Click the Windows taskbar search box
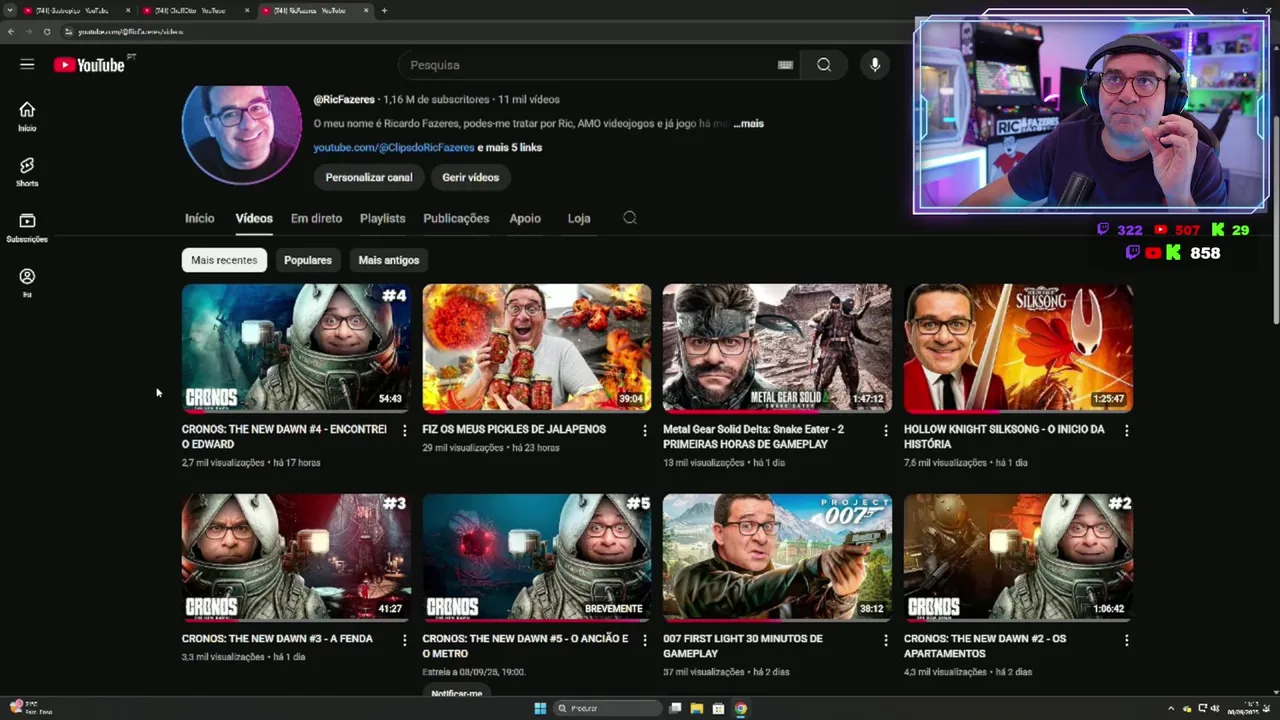Screen dimensions: 1280x720 (610, 708)
